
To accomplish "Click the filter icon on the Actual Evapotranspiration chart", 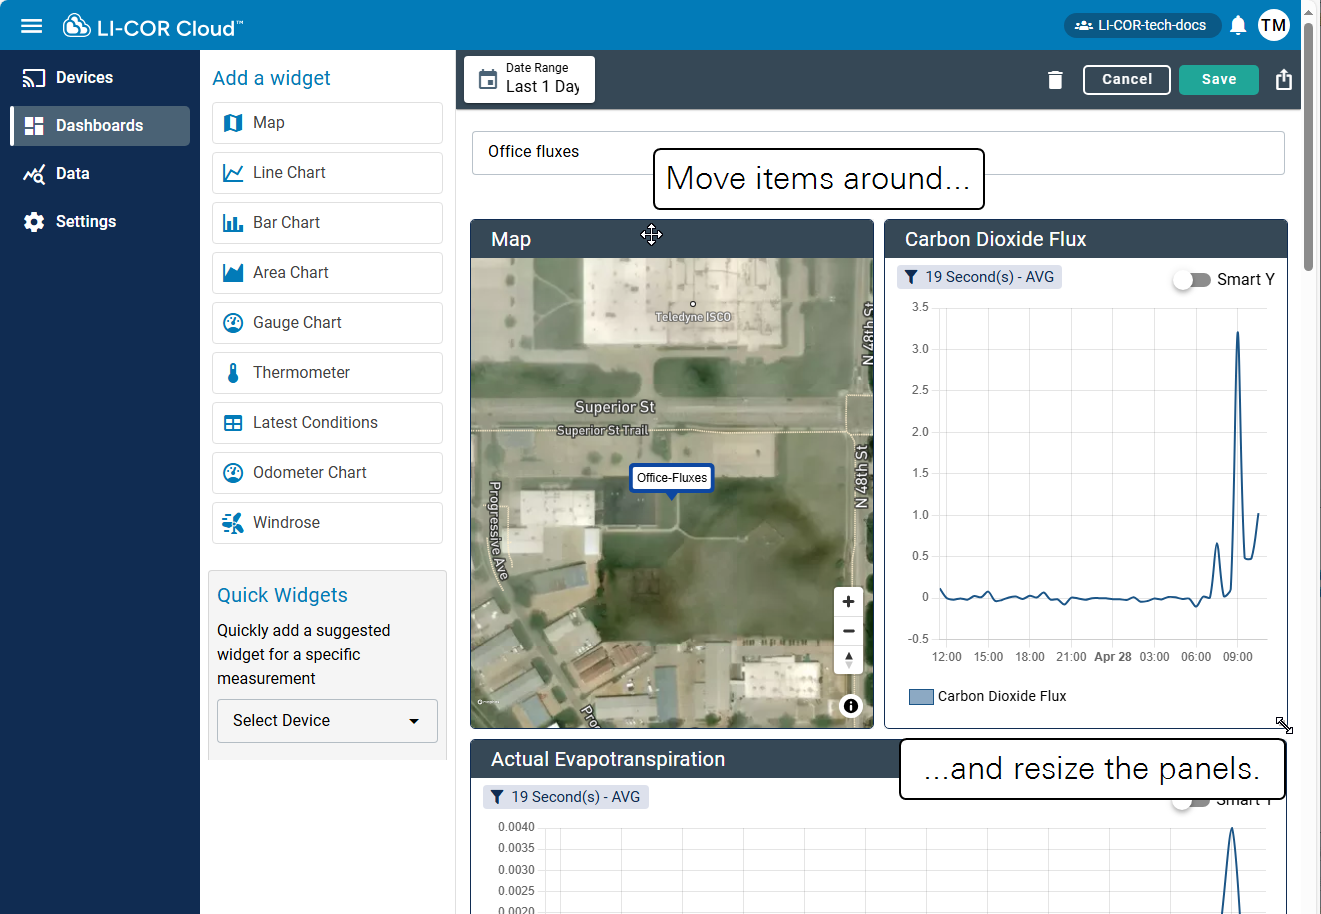I will point(497,797).
